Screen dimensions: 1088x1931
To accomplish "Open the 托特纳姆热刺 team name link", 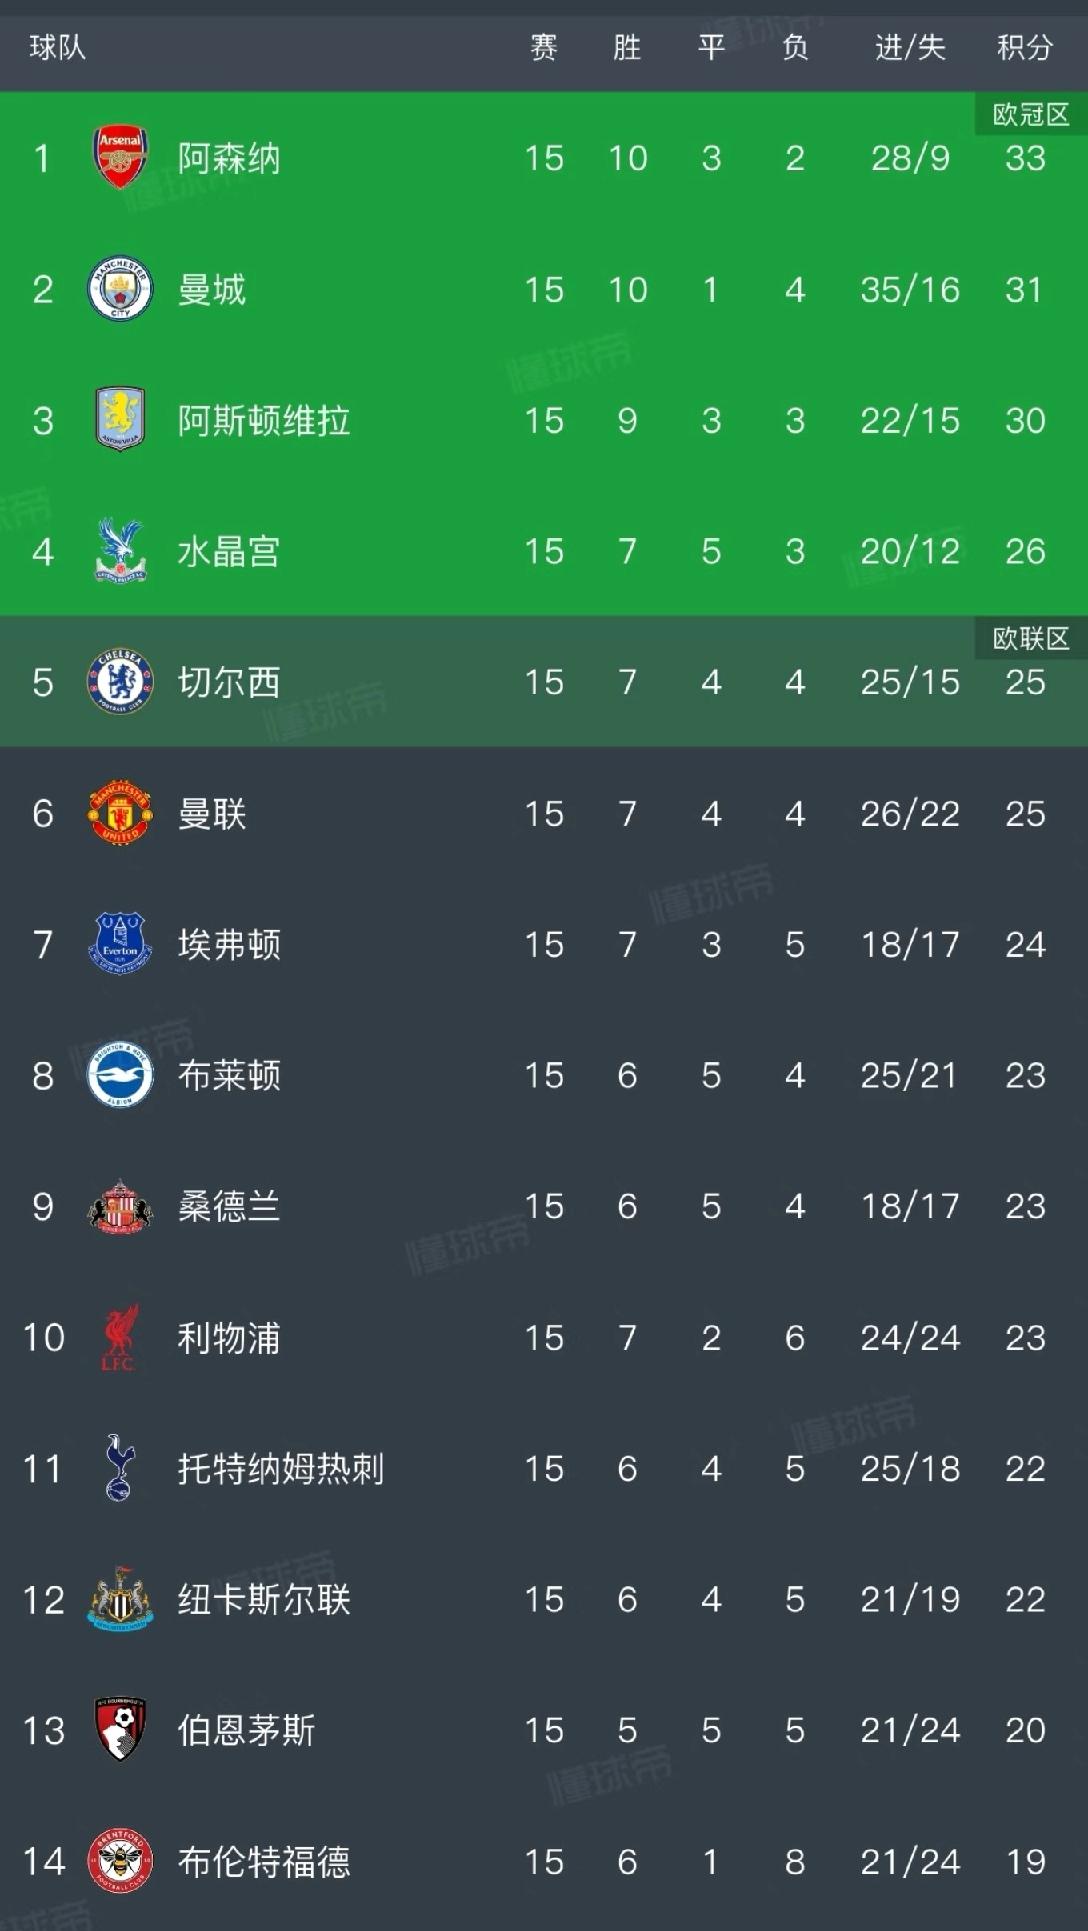I will [x=281, y=1469].
